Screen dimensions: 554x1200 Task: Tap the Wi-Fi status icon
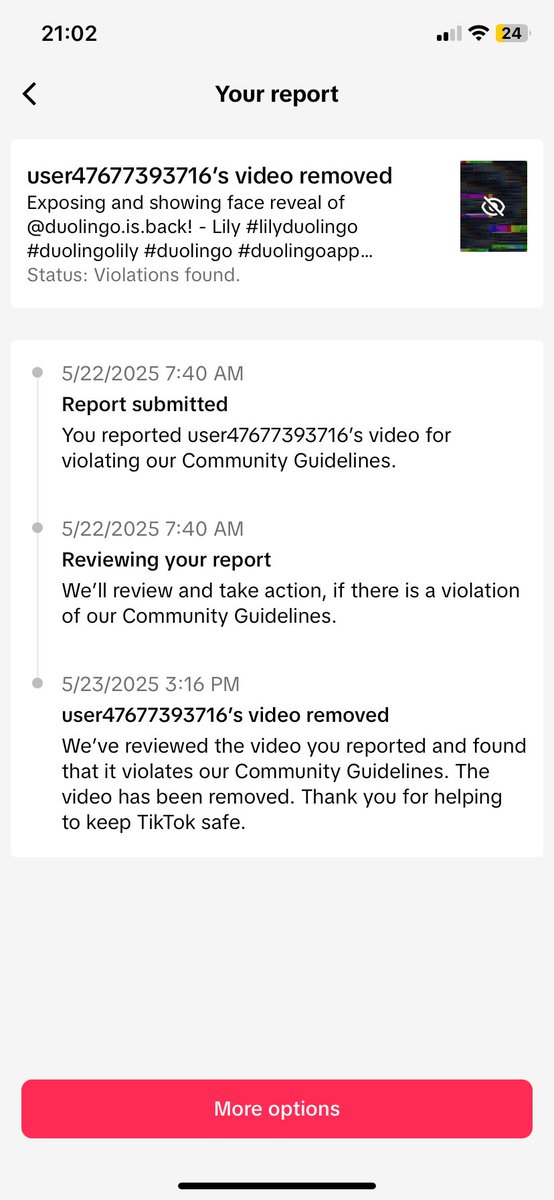[x=479, y=34]
